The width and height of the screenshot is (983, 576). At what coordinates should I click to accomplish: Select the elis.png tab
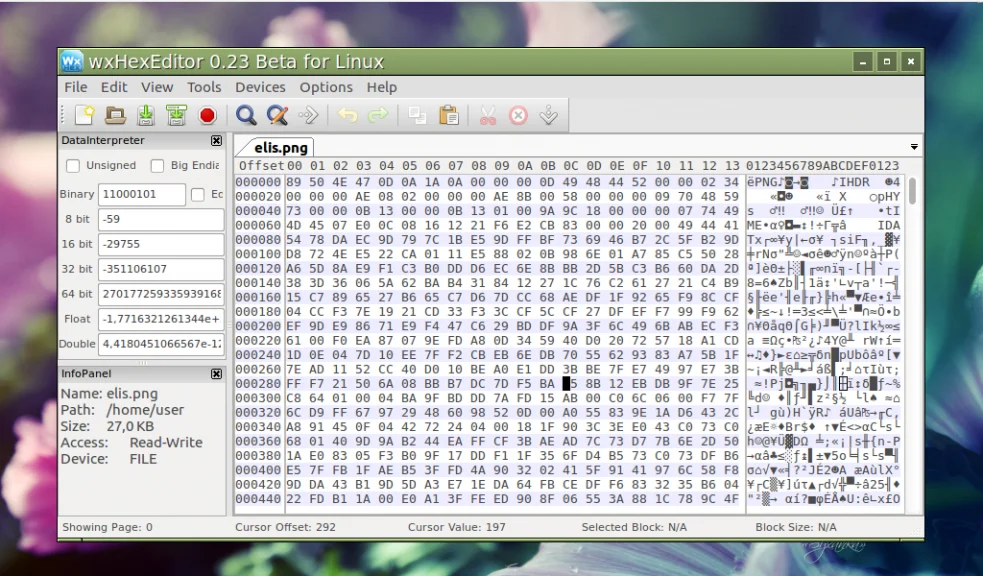281,148
